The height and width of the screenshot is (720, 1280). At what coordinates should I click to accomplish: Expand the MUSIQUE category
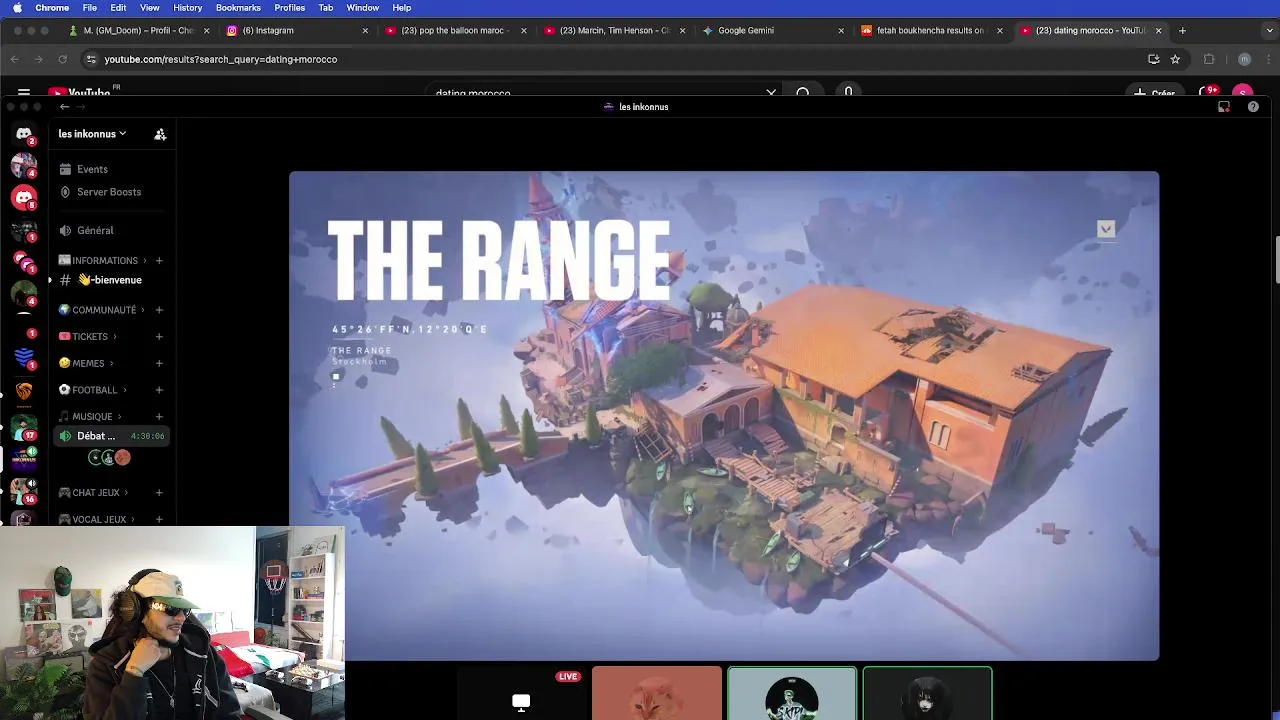89,416
